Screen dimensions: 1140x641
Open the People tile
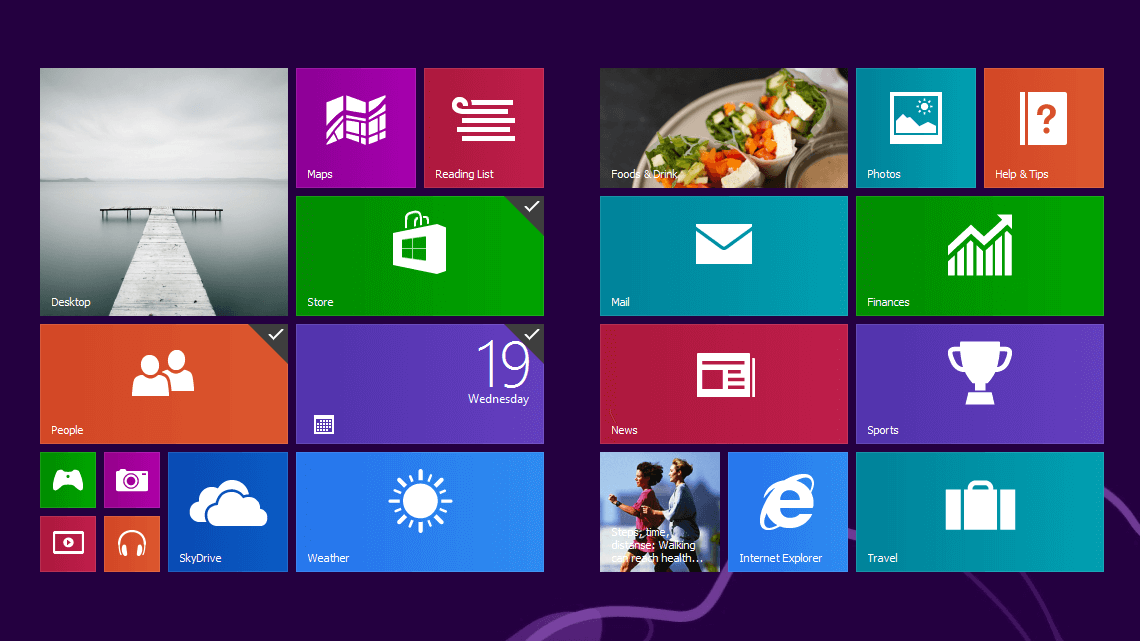click(x=164, y=384)
